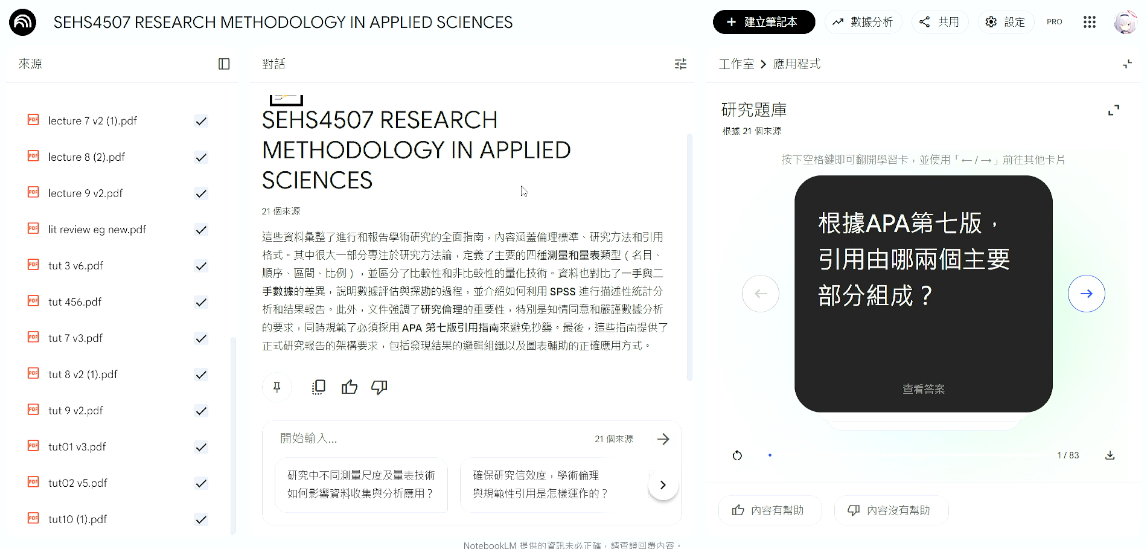Restart the flashcard deck
Screen dimensions: 1147x549
[737, 455]
